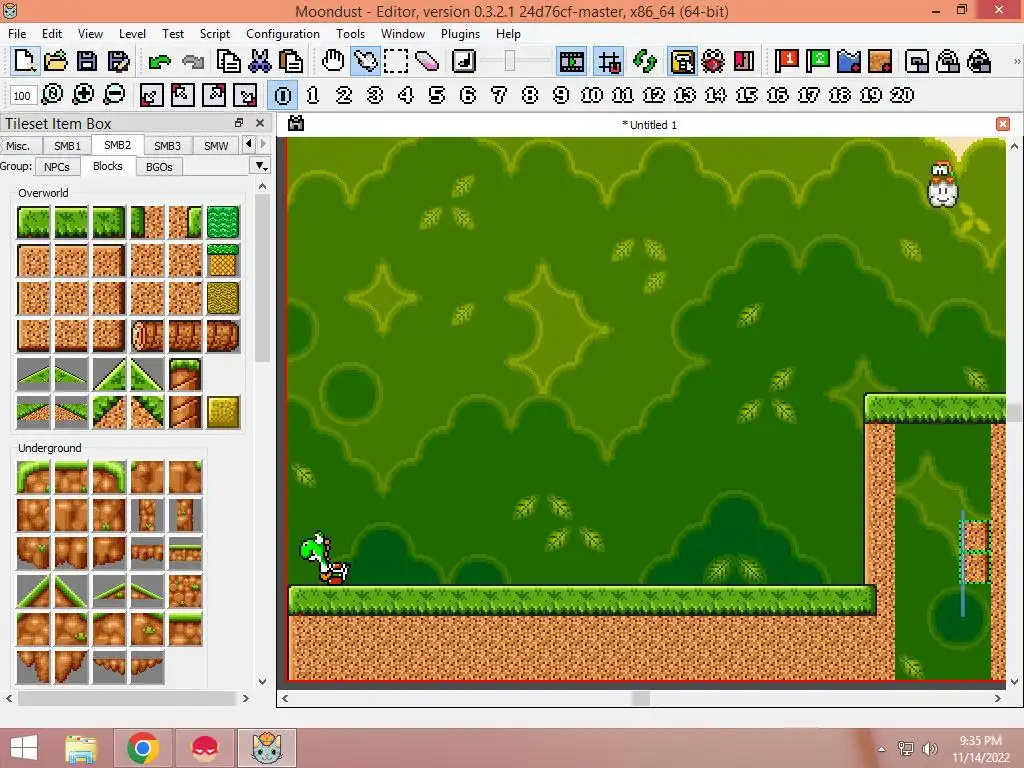Viewport: 1024px width, 768px height.
Task: Click the single padlock icon
Action: click(948, 61)
